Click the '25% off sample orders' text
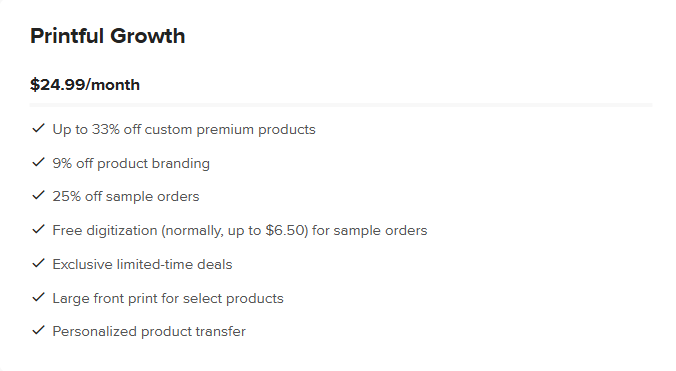The height and width of the screenshot is (371, 676). [126, 197]
